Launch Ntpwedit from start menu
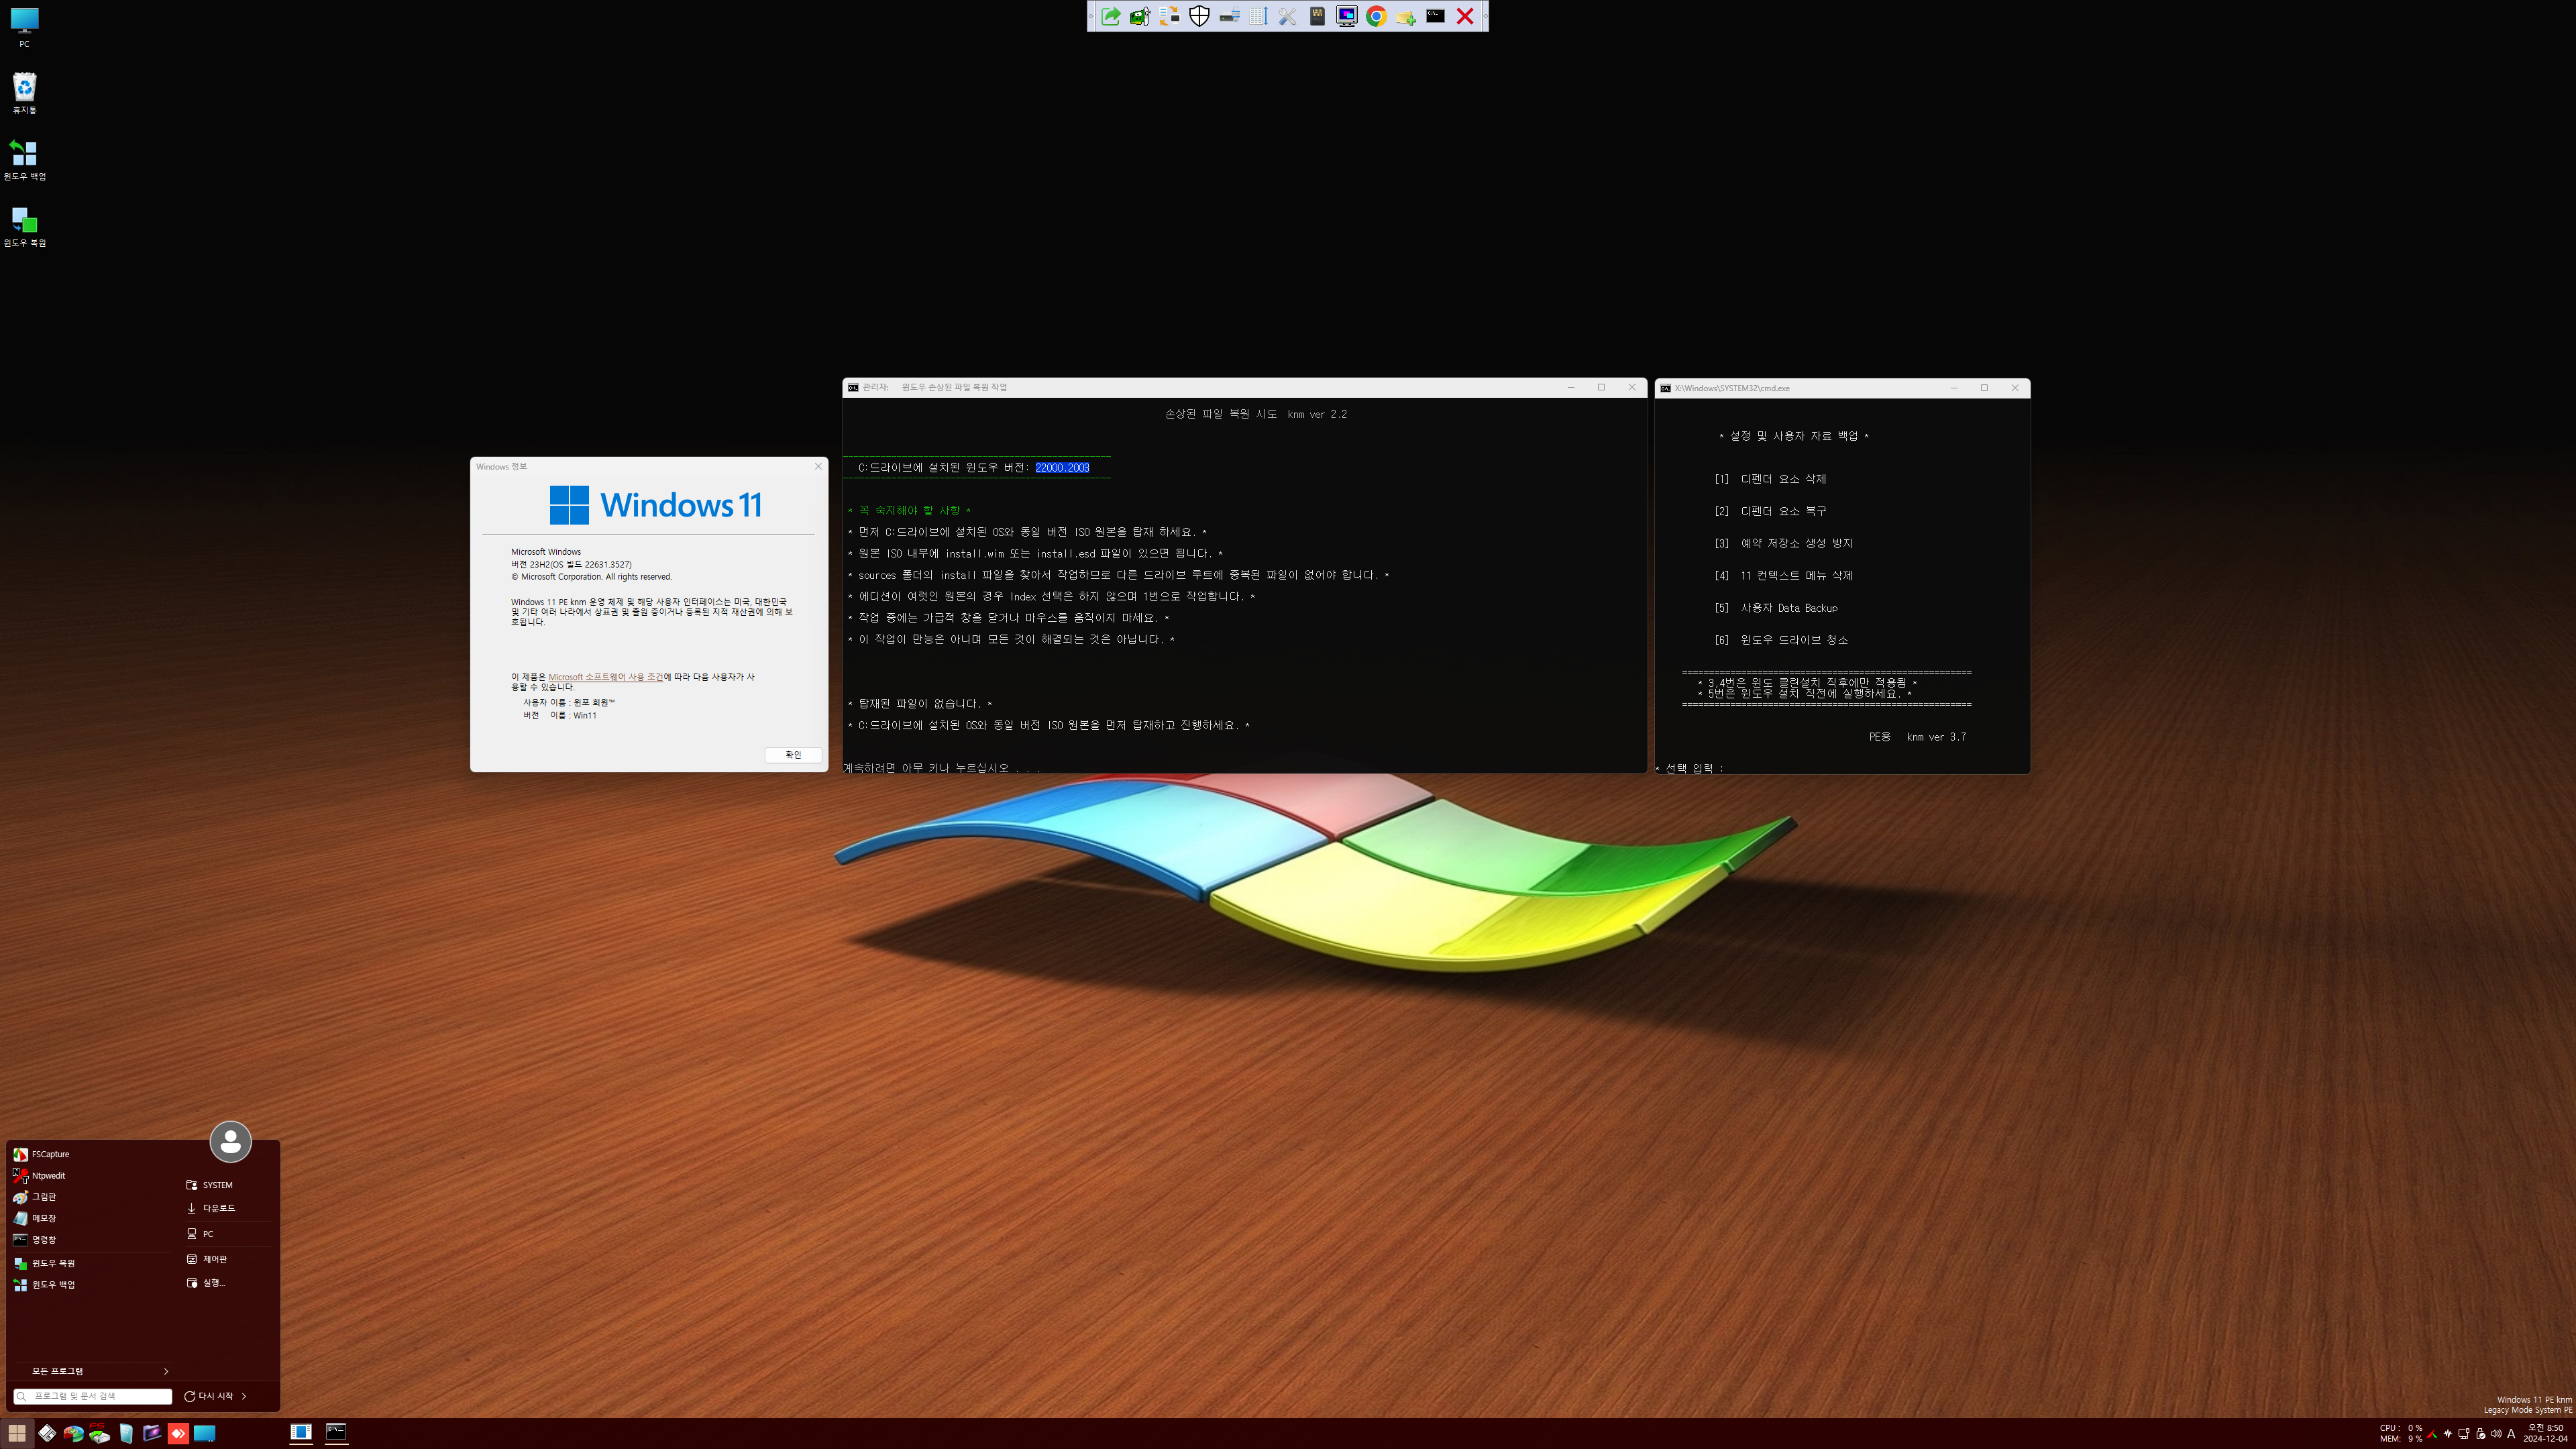 pyautogui.click(x=92, y=1175)
